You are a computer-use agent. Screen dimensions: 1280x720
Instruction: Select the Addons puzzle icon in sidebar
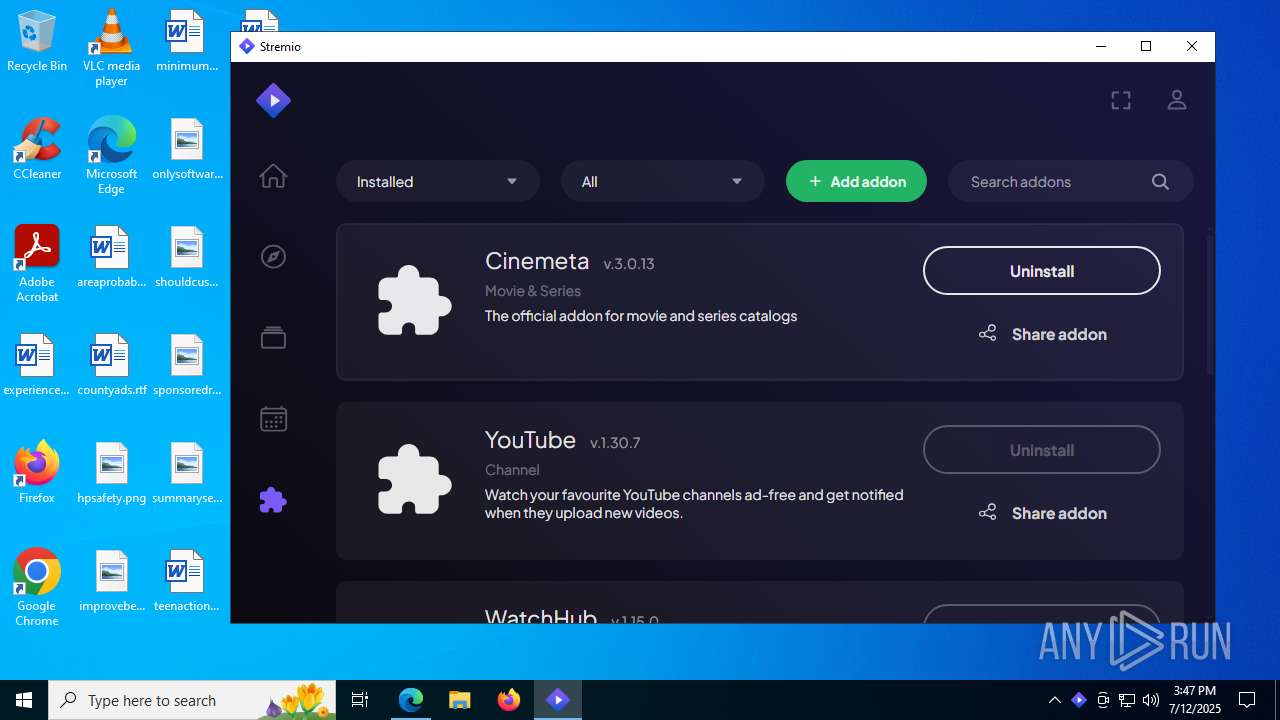(273, 500)
